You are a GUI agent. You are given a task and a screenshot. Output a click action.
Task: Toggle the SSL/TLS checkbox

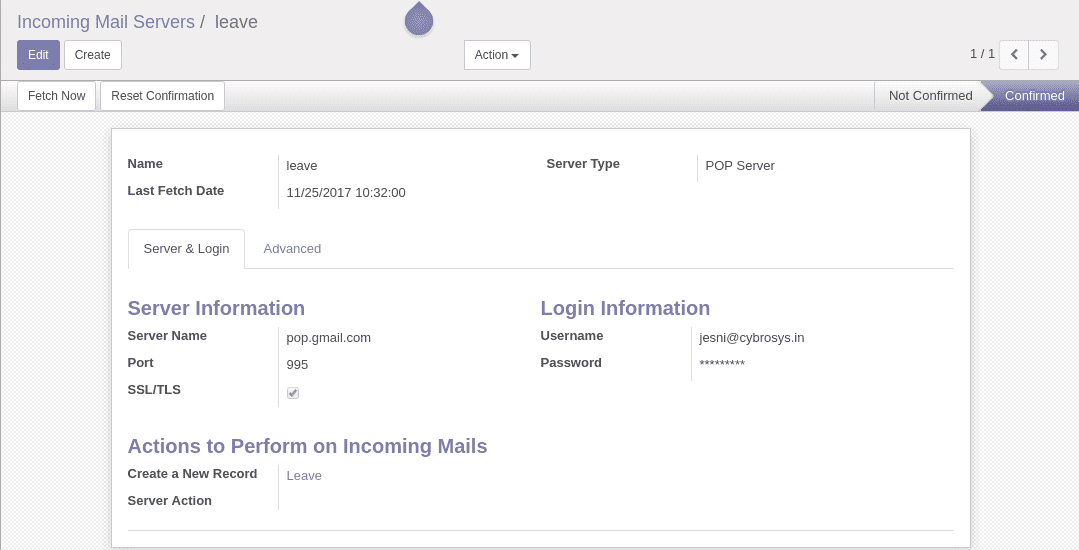point(293,393)
